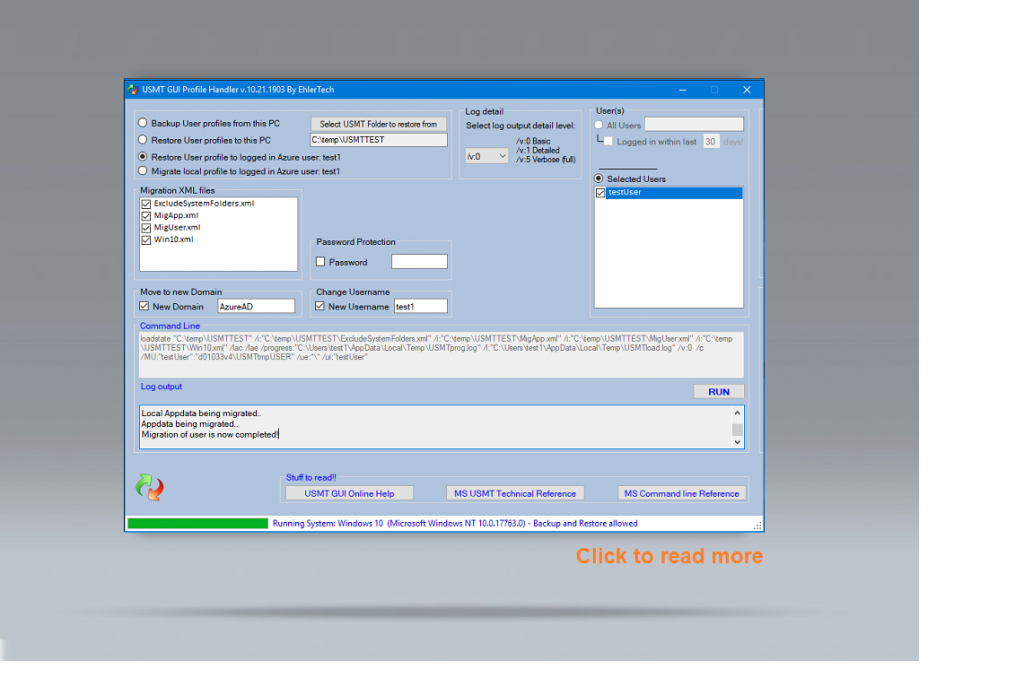This screenshot has width=1024, height=696.
Task: Click the green refresh arrows icon
Action: pyautogui.click(x=149, y=487)
